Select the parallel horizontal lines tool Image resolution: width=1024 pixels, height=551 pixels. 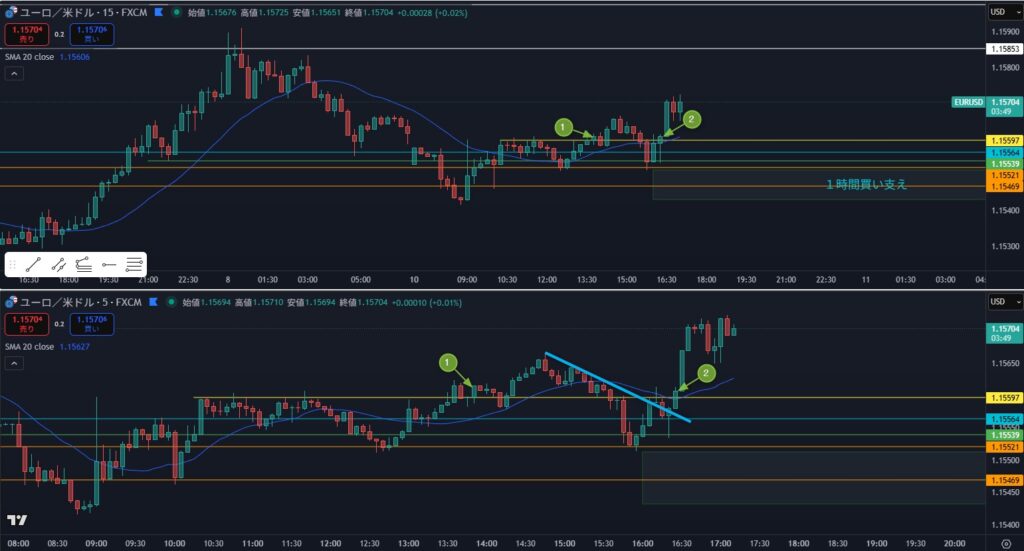135,265
